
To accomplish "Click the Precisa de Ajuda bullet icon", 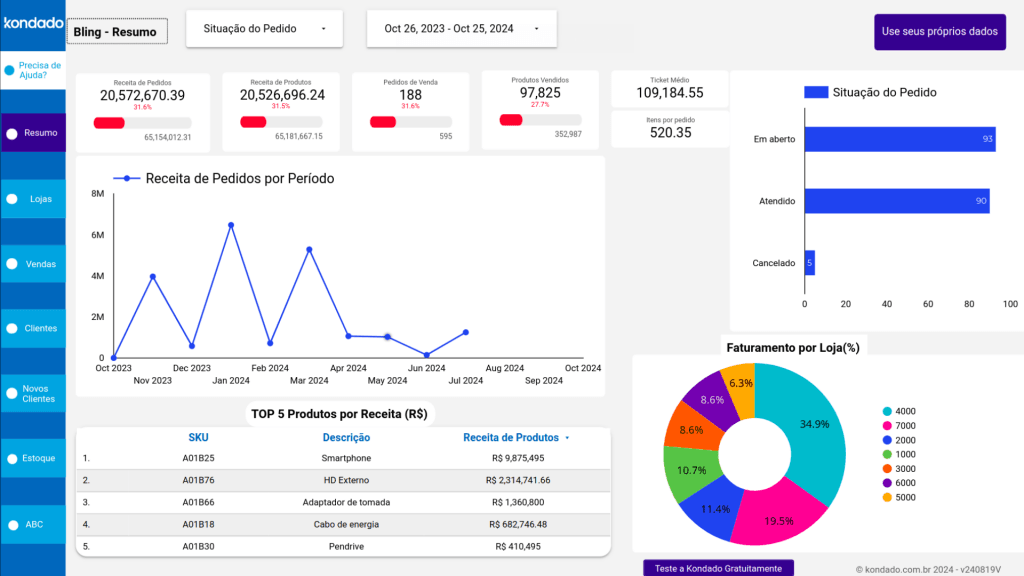I will [9, 70].
